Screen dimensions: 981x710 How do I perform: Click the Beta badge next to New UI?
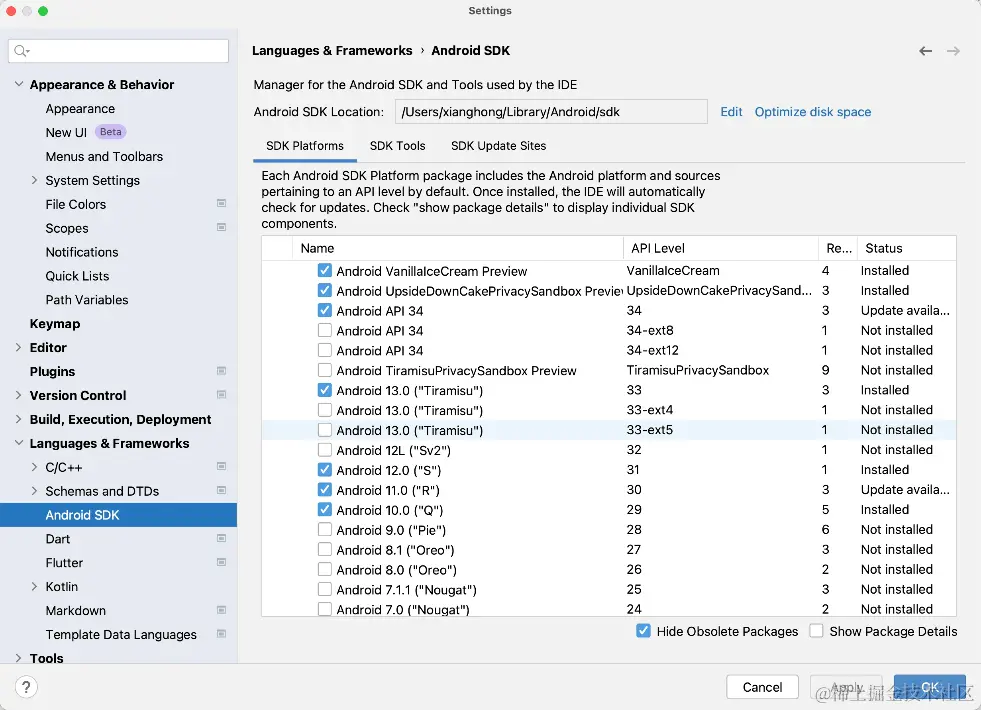(111, 132)
